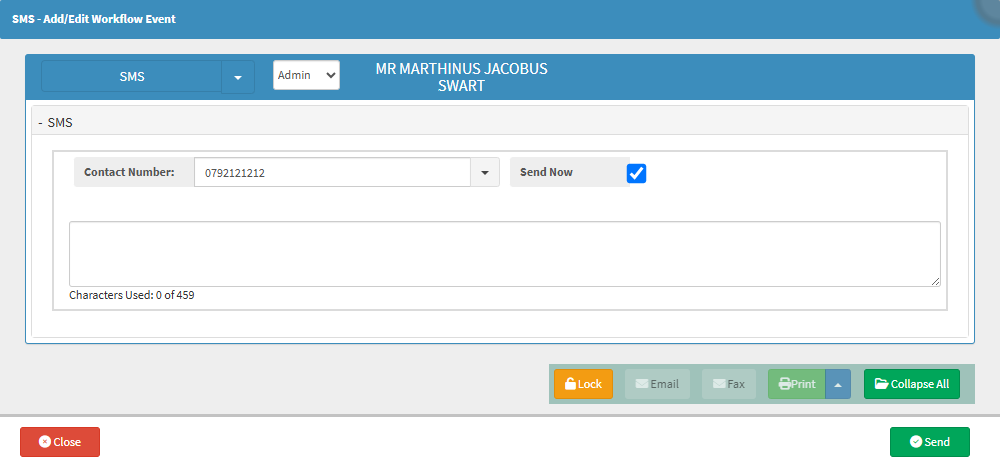Click the 'Send Now' label

(546, 172)
